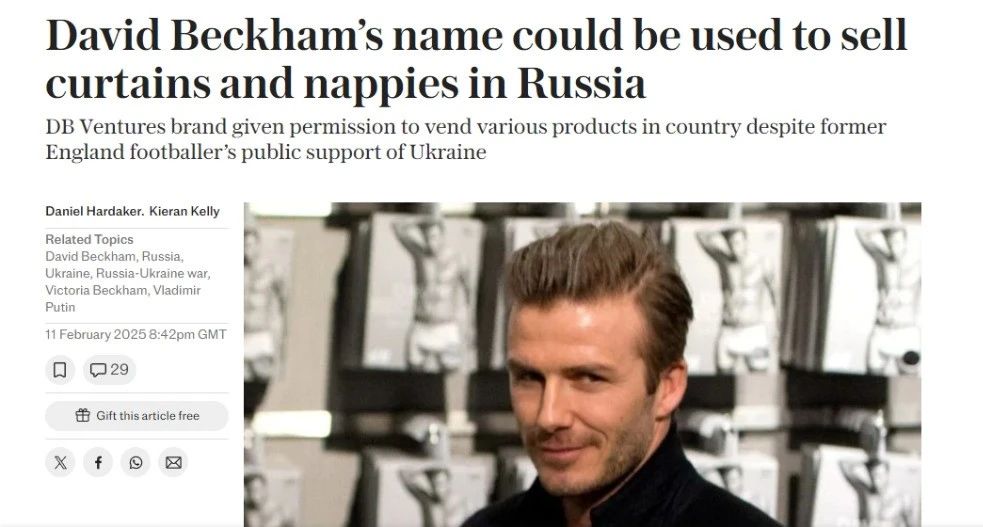Click the 11 February 2025 timestamp
This screenshot has height=527, width=983.
[136, 335]
